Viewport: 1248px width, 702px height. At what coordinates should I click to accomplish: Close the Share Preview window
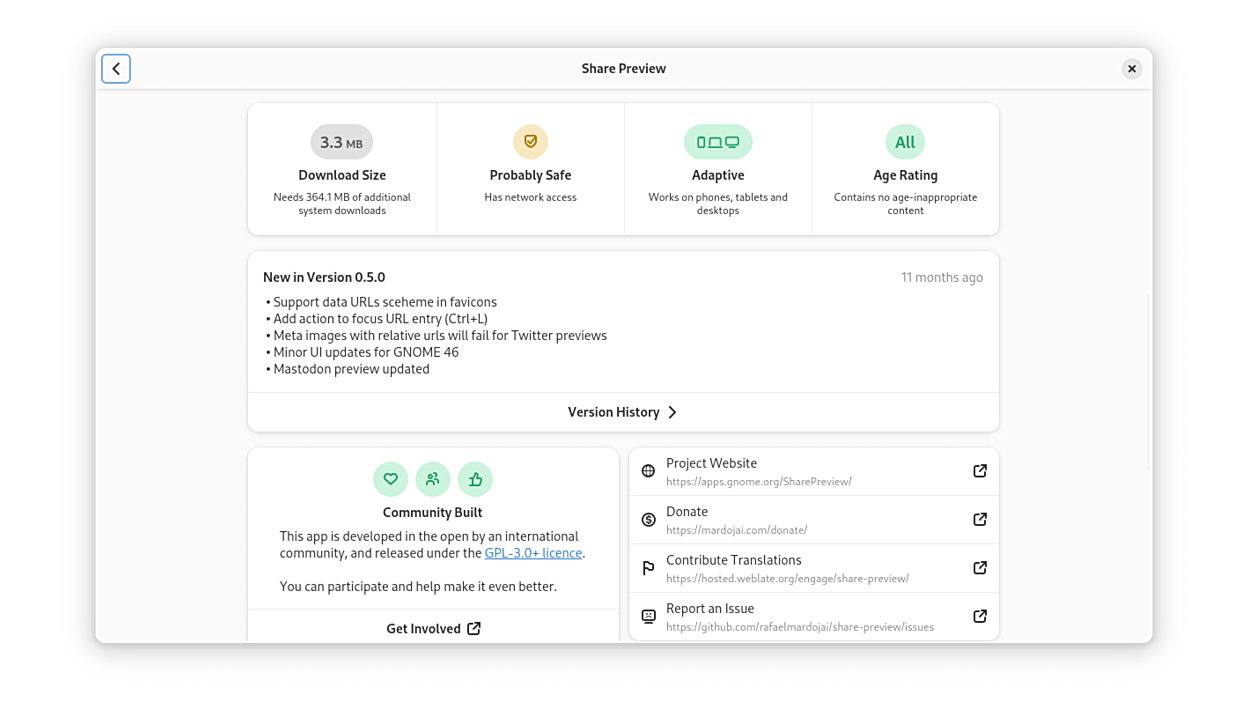[1131, 69]
